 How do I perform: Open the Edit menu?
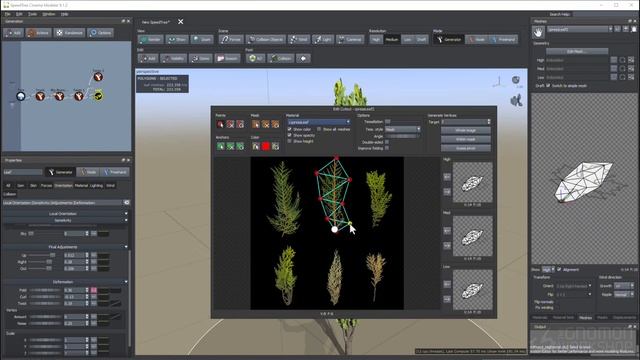[x=19, y=14]
